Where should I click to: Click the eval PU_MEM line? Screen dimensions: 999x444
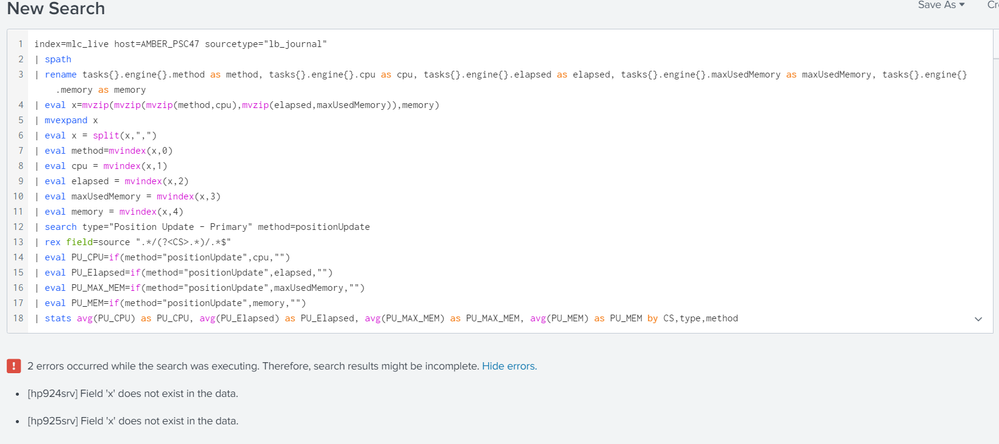click(170, 303)
